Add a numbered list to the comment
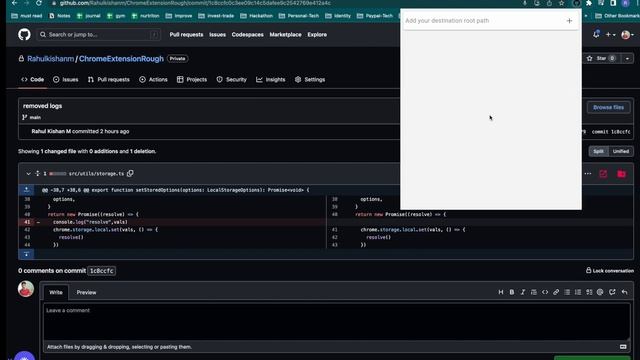 [578, 292]
